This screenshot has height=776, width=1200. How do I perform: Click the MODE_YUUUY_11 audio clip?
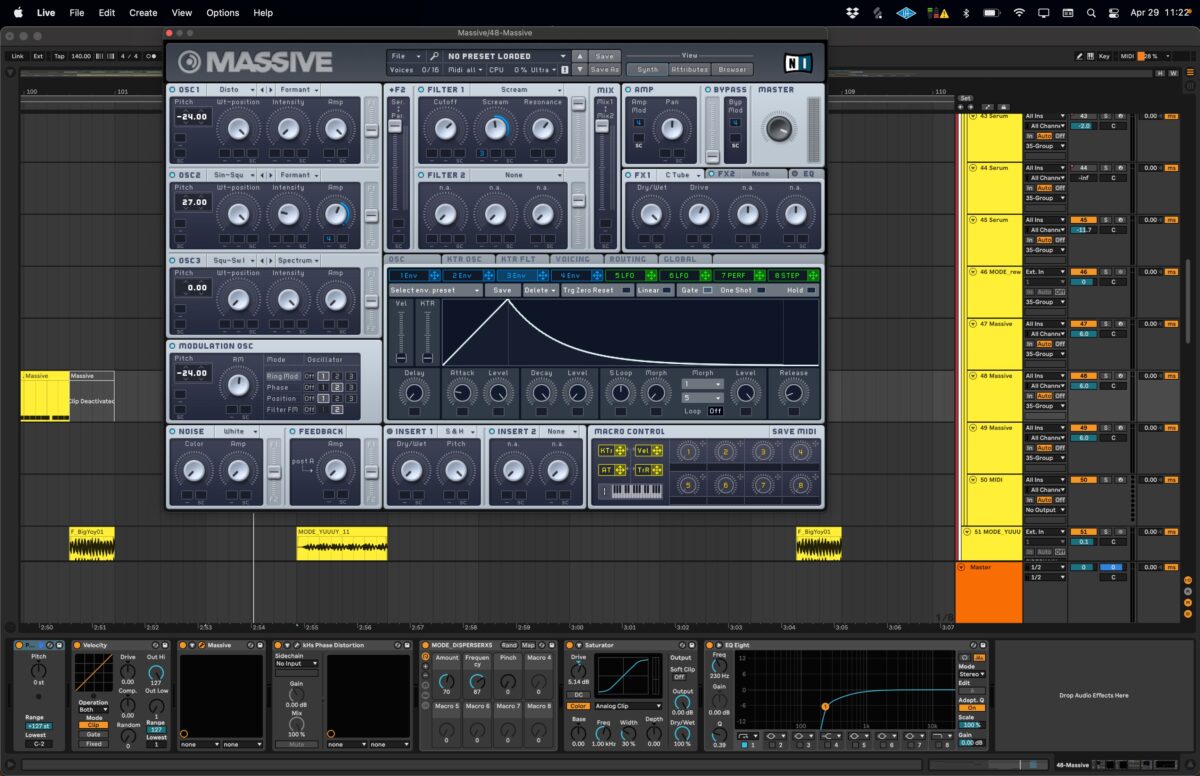(x=342, y=544)
